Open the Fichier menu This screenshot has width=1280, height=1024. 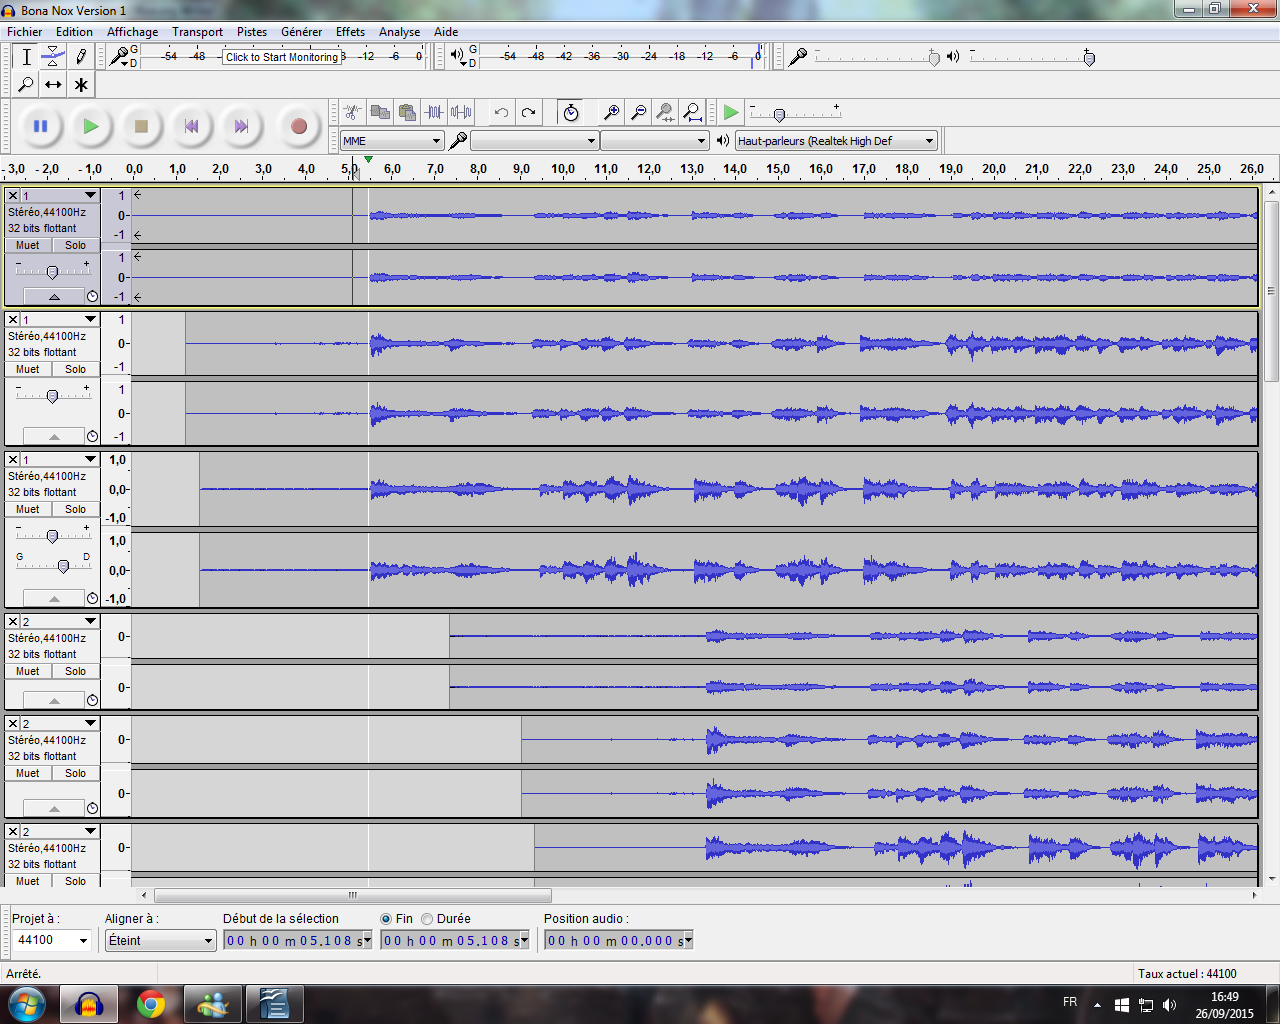[x=25, y=32]
